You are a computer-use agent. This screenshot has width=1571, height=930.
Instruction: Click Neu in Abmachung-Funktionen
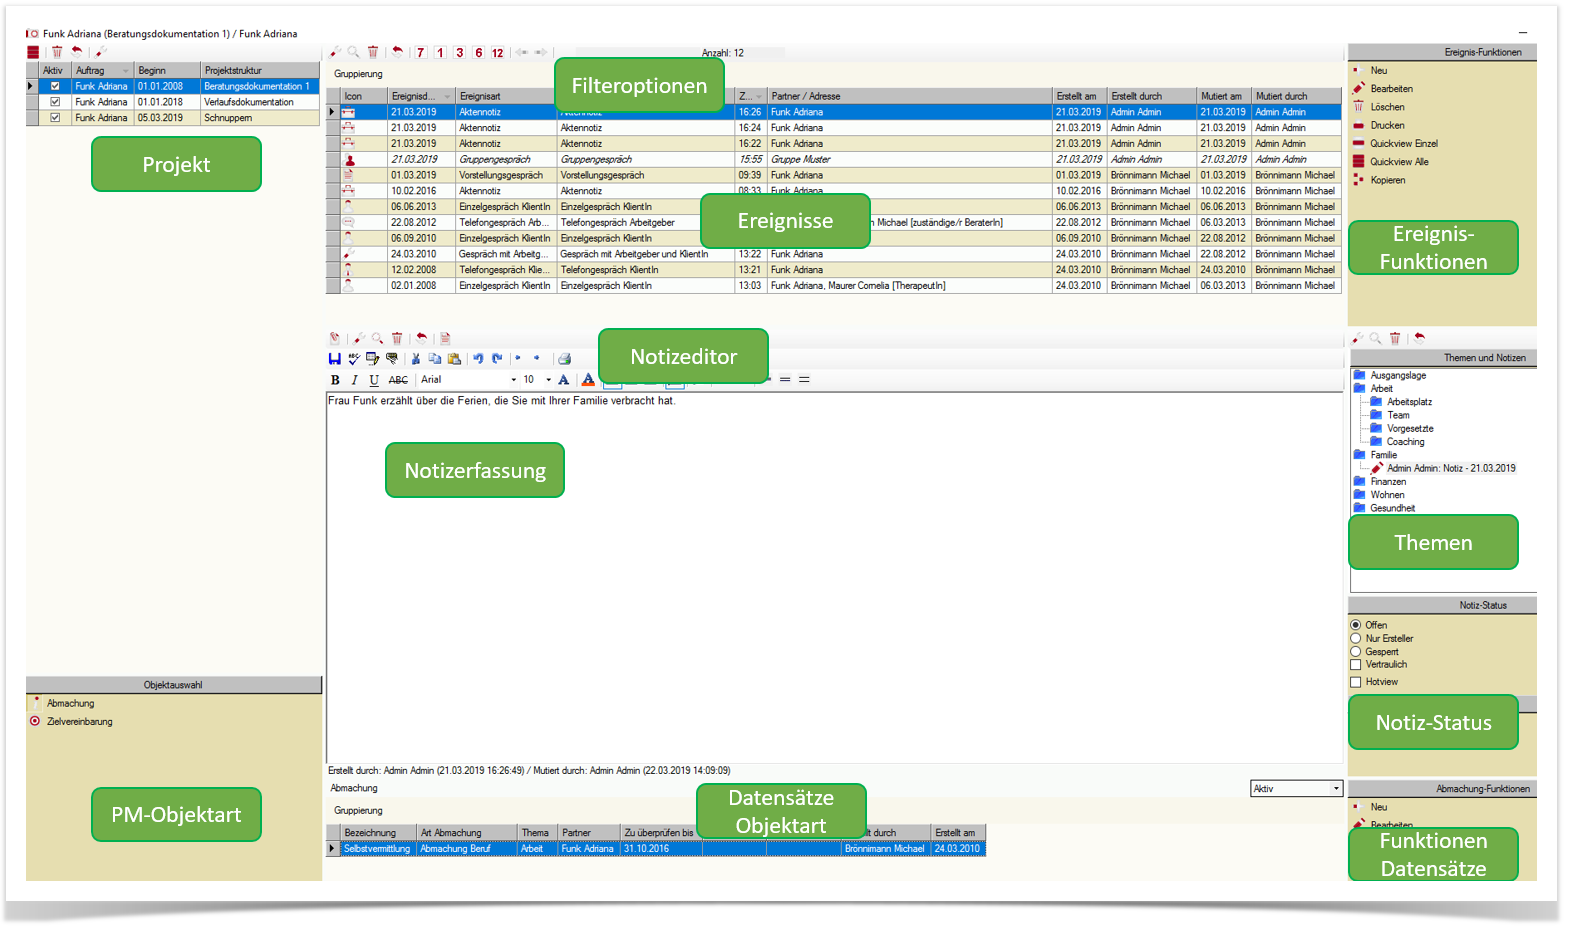1379,807
